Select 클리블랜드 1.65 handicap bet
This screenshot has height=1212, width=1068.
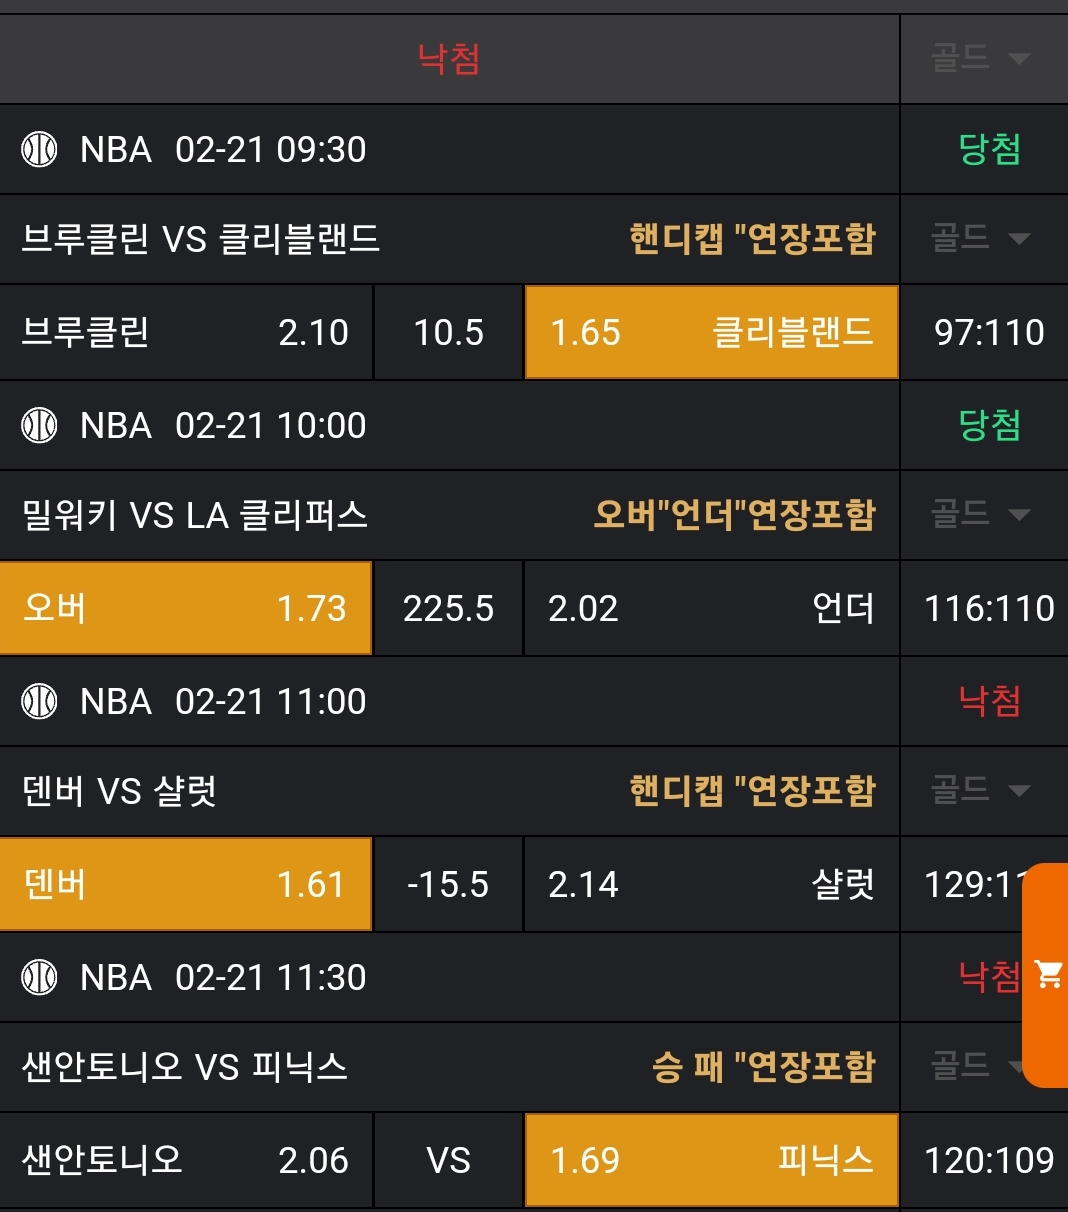pyautogui.click(x=711, y=332)
